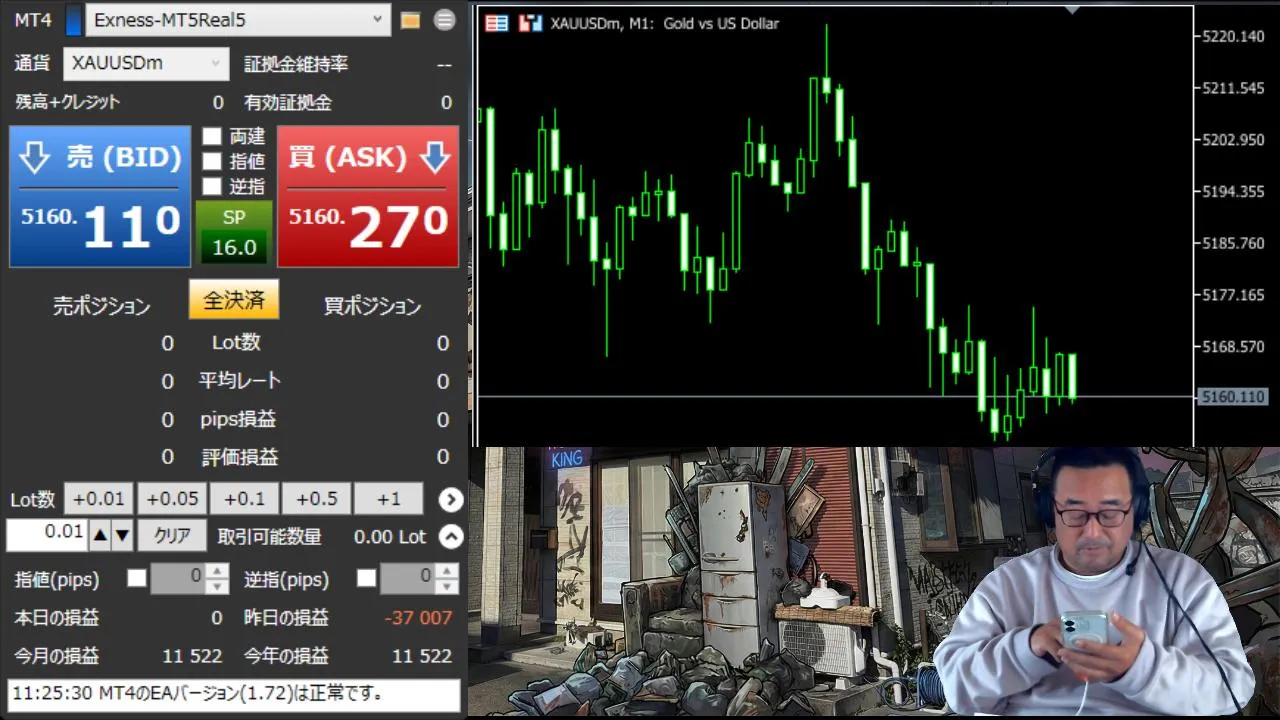This screenshot has height=720, width=1280.
Task: Enable the 逆指 order checkbox
Action: tap(212, 186)
